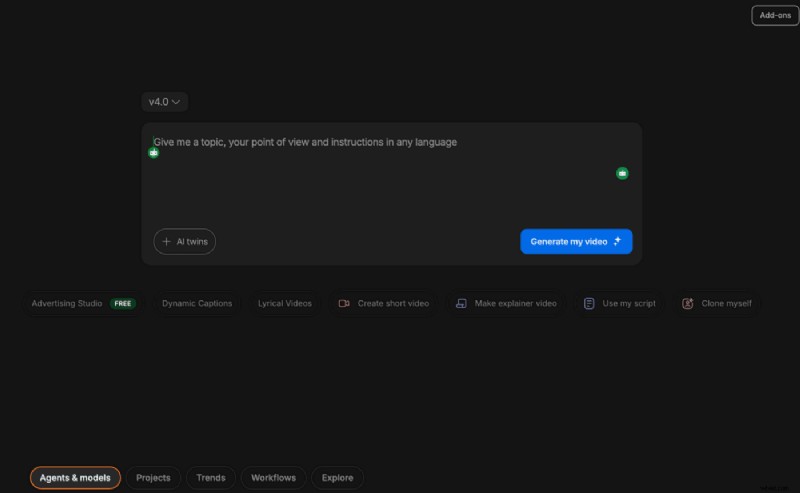Switch to the Workflows tab
Viewport: 800px width, 493px height.
(x=273, y=478)
